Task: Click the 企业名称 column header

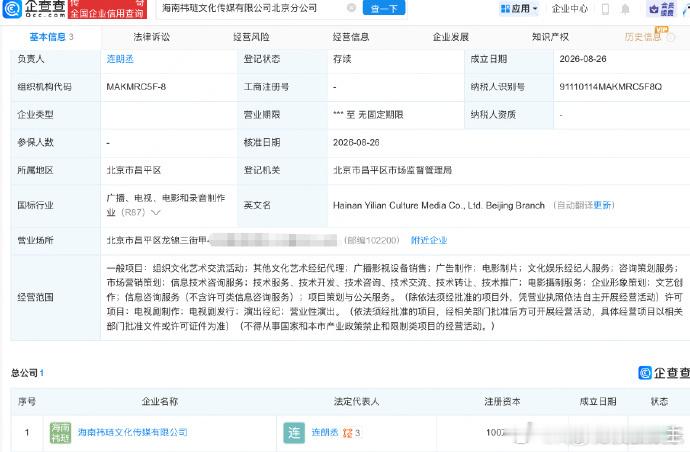Action: pos(160,401)
